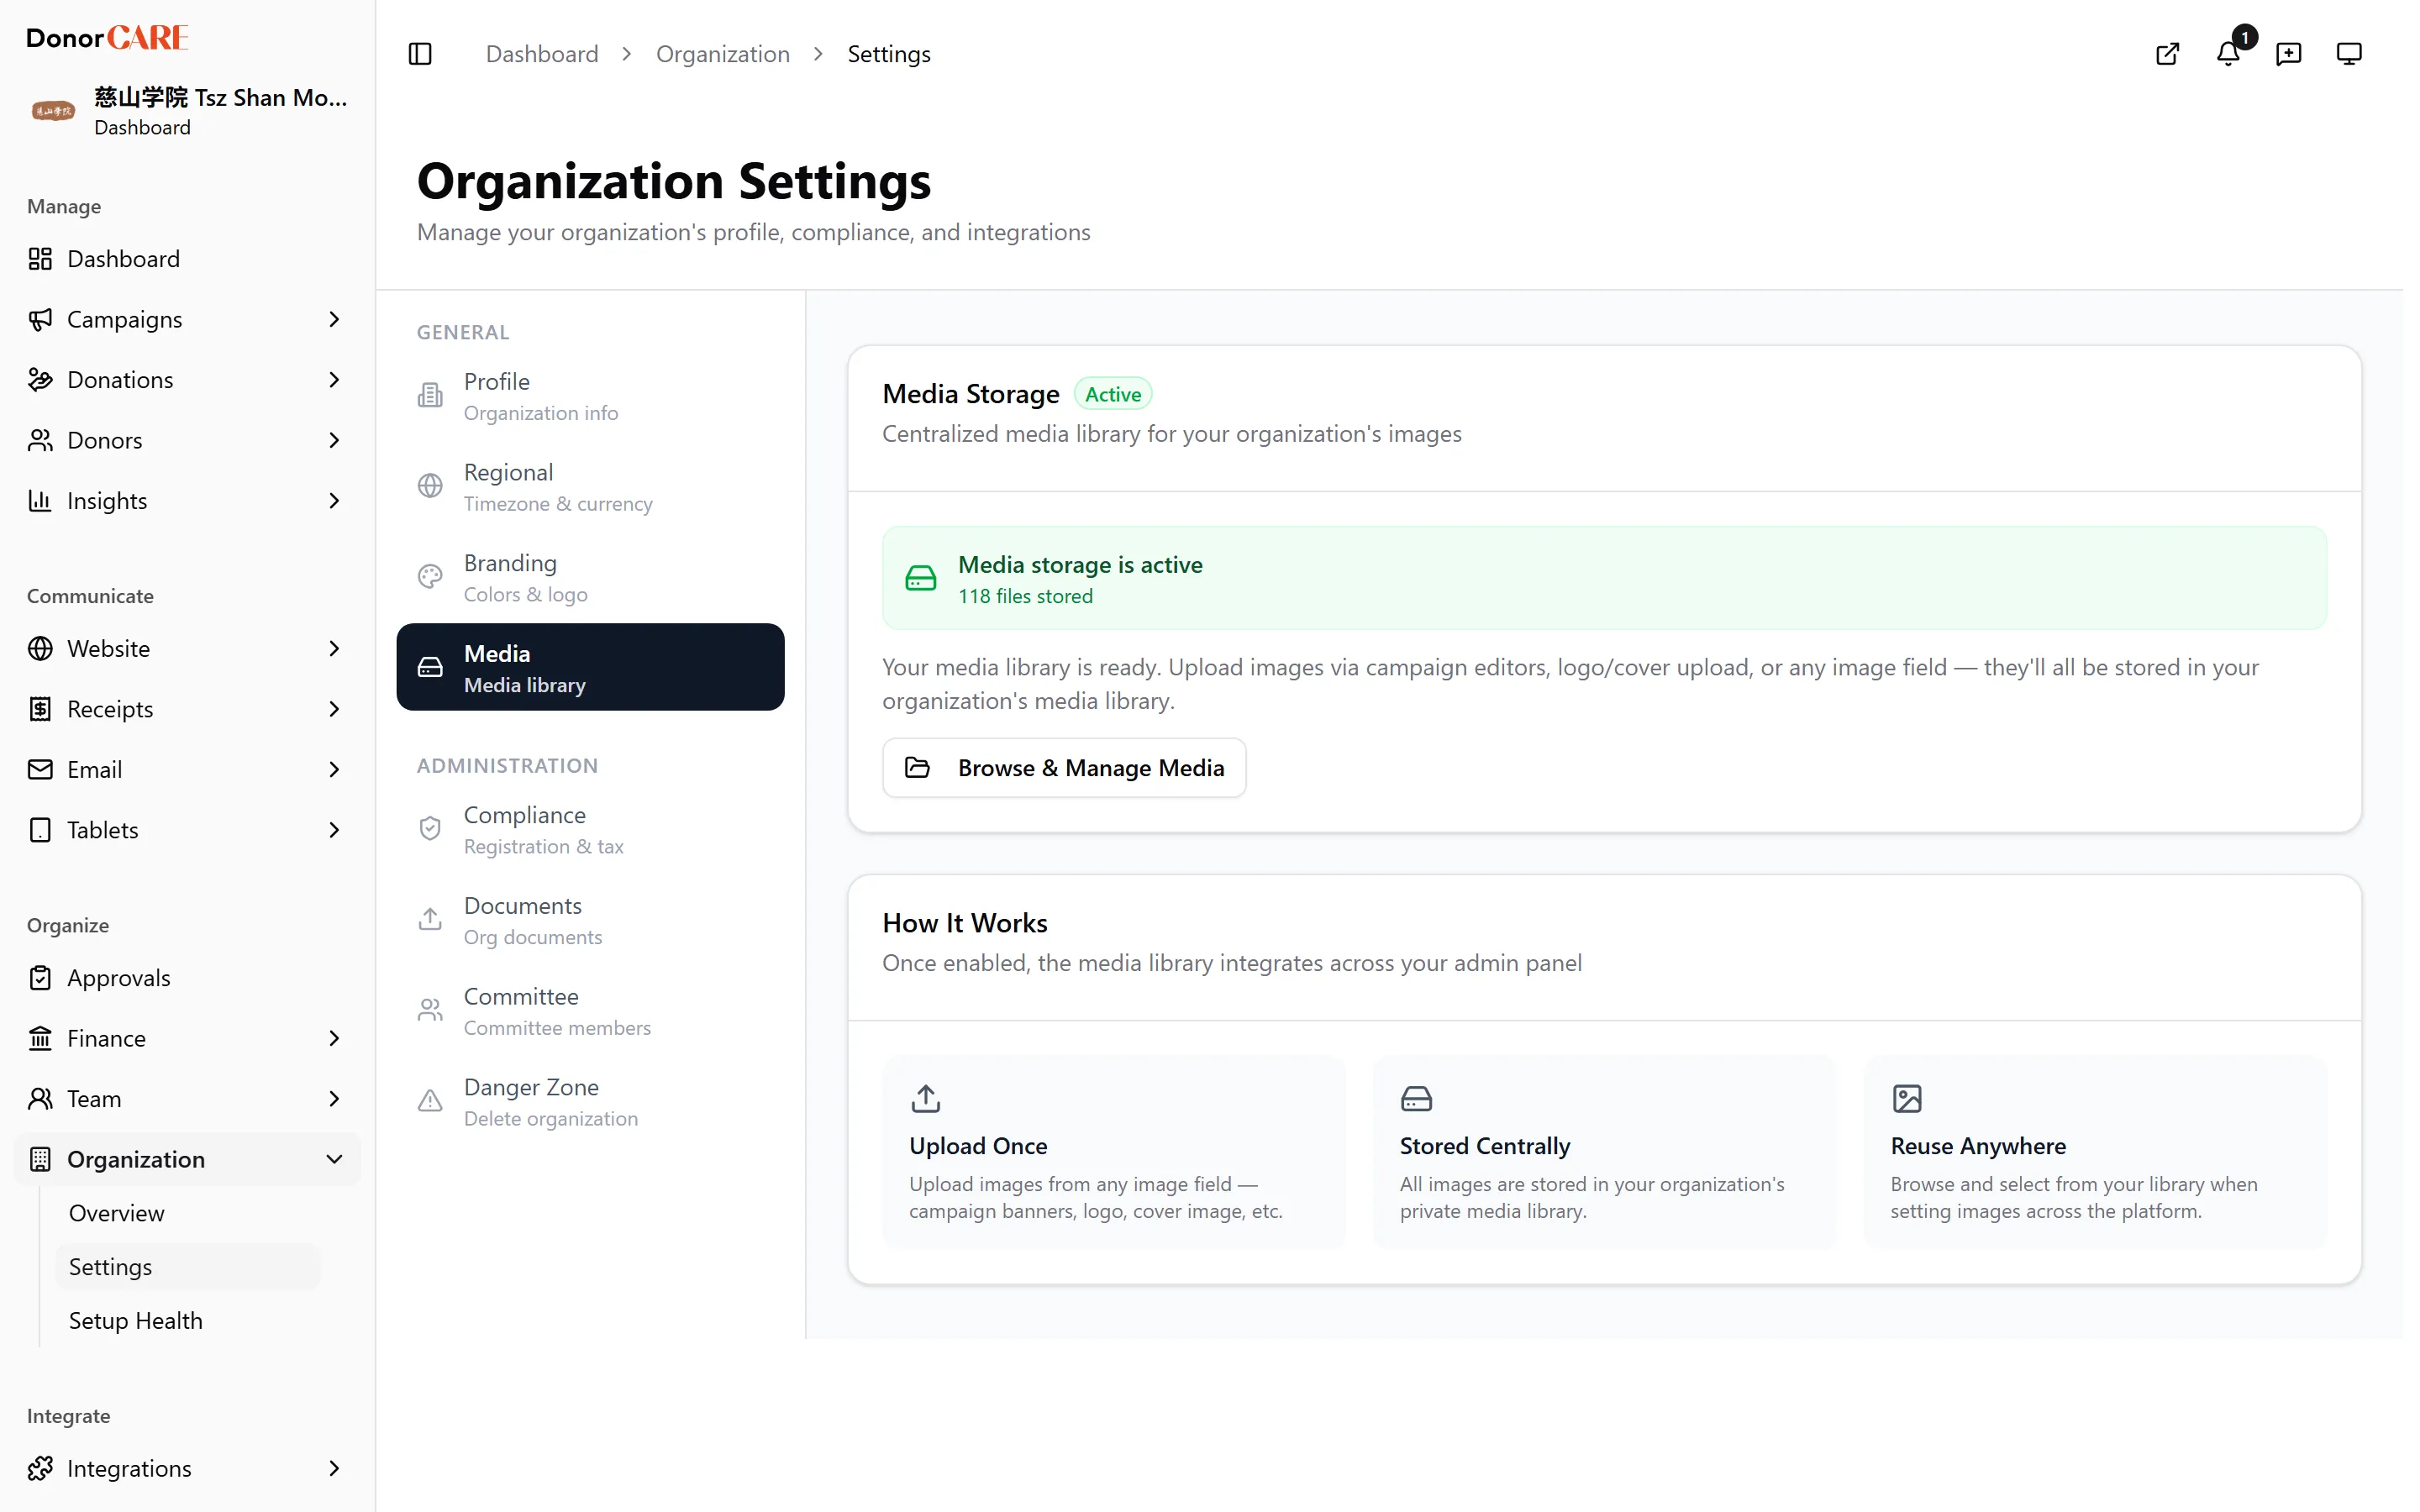Click the Organization building icon
The height and width of the screenshot is (1512, 2420).
(x=40, y=1159)
